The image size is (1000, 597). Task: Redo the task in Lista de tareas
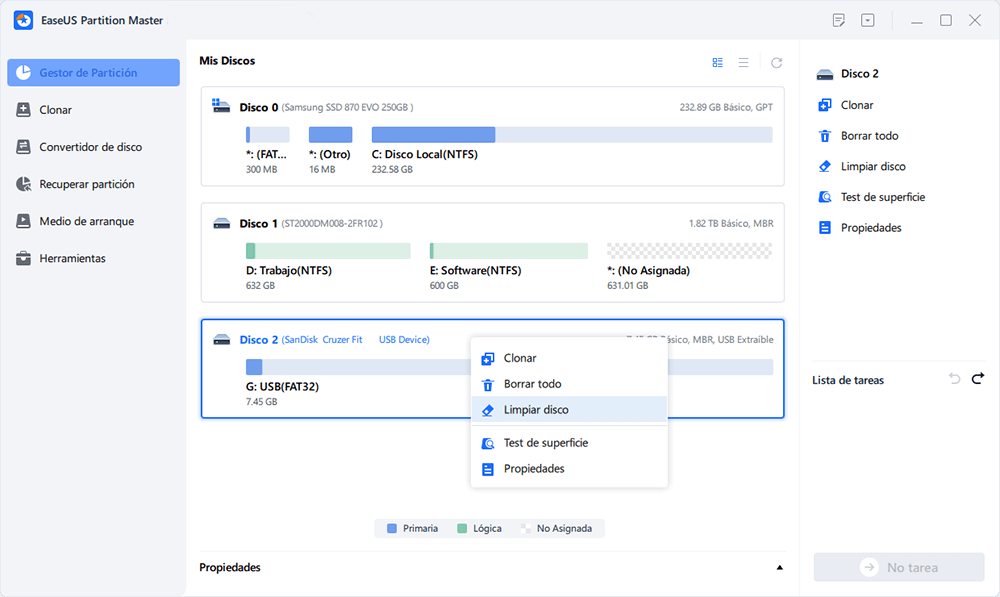point(978,379)
